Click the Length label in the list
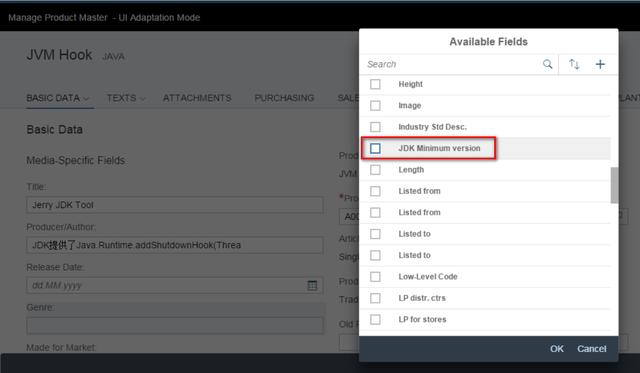 pos(411,170)
